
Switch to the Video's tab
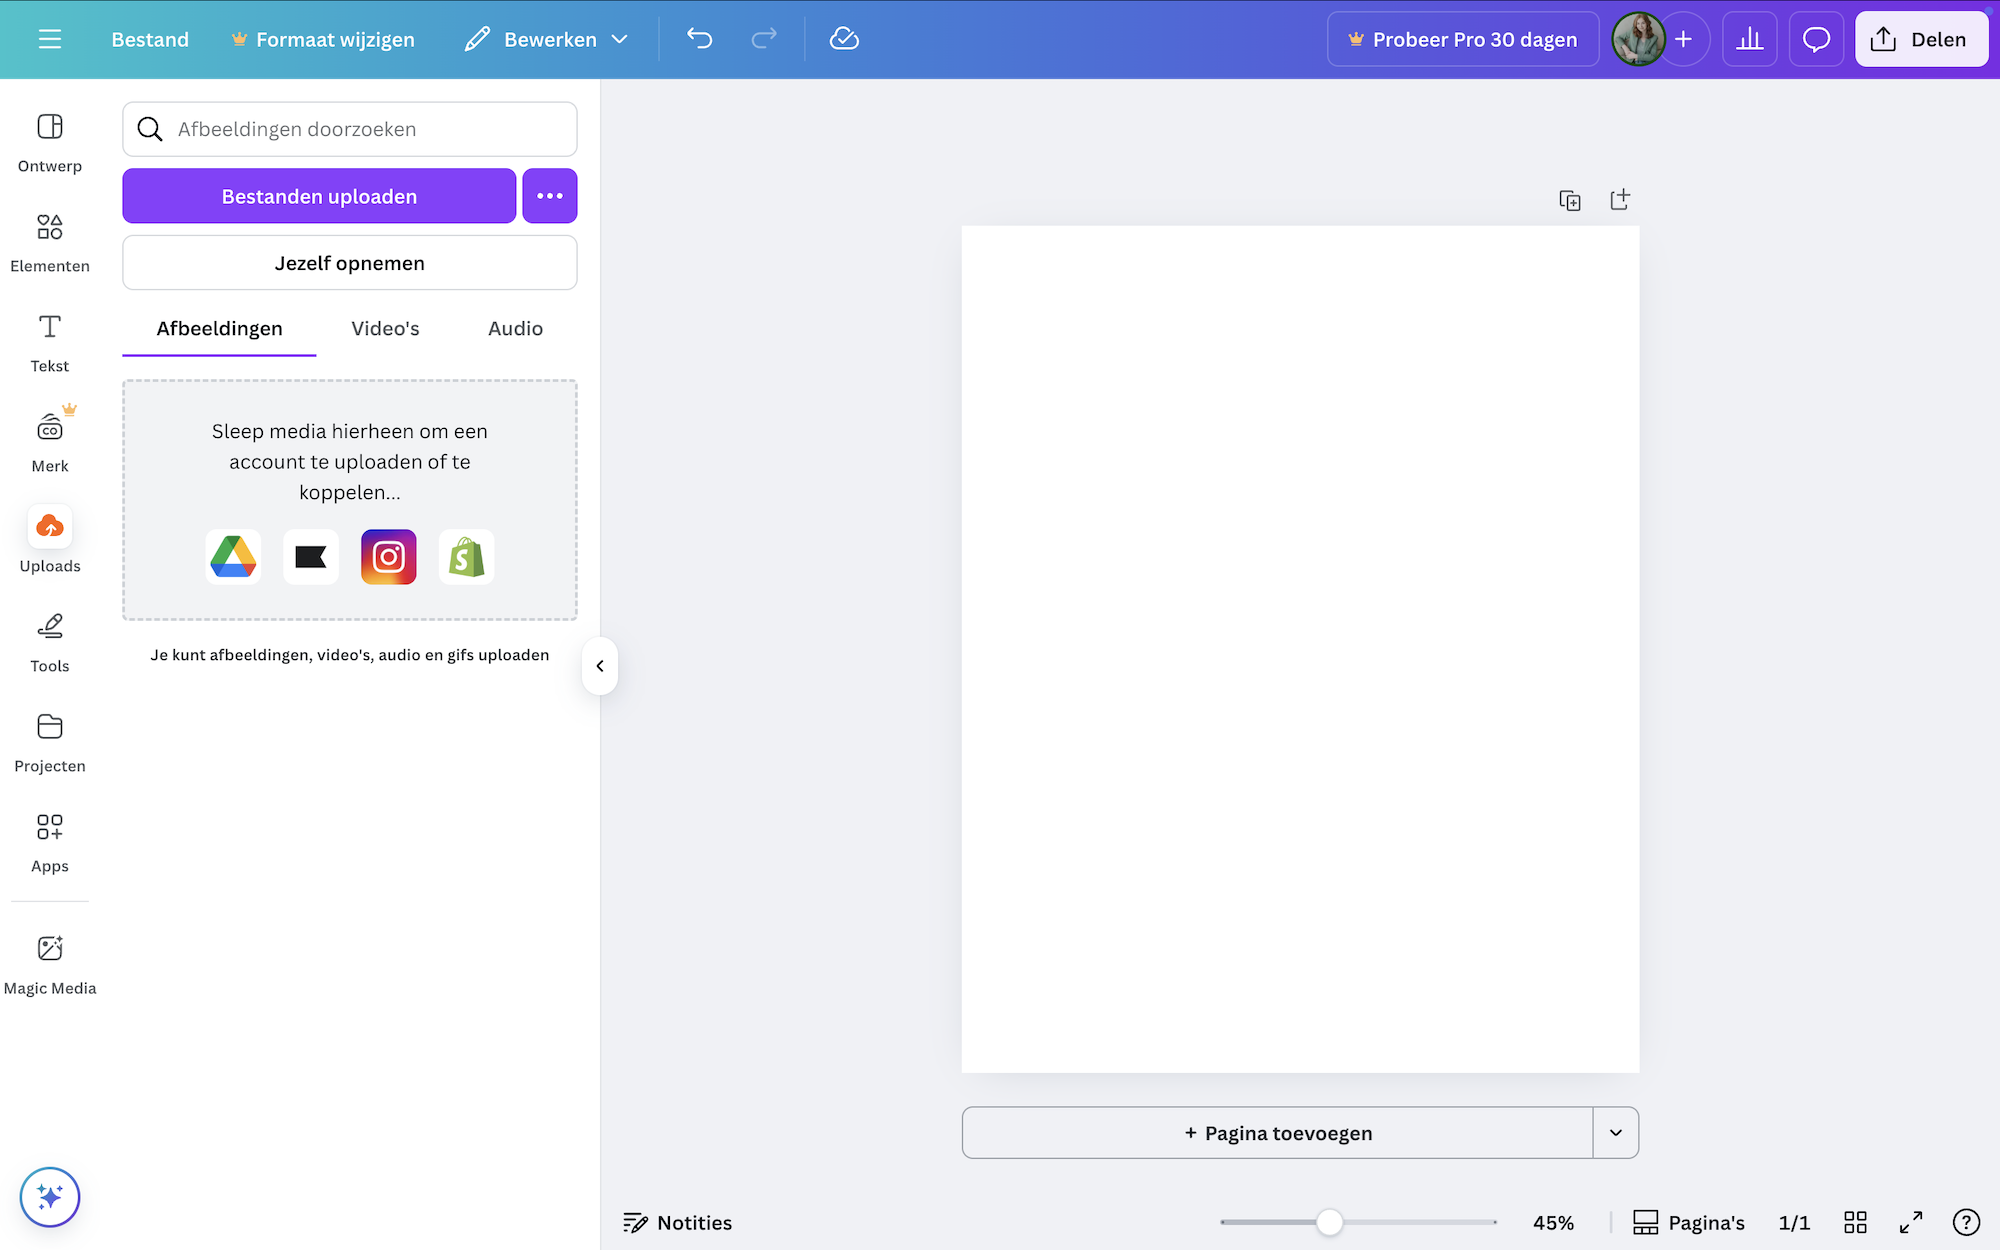click(x=385, y=329)
